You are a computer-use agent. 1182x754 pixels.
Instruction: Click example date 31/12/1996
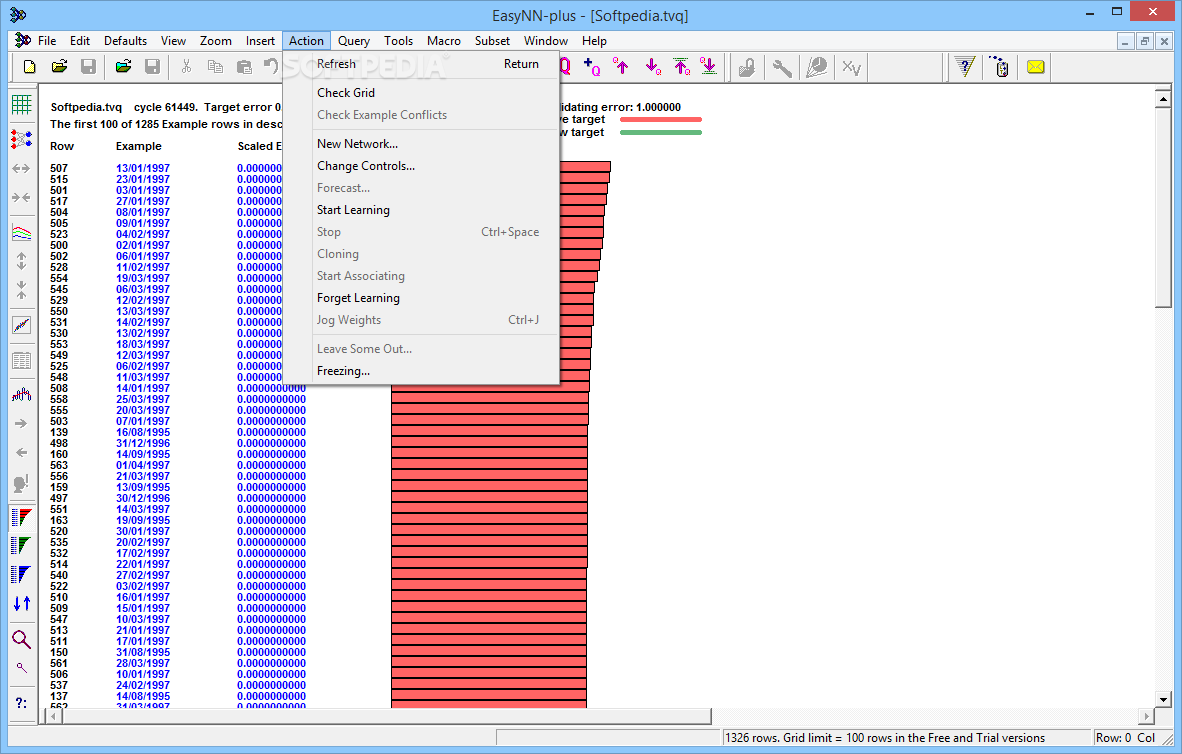pyautogui.click(x=142, y=443)
